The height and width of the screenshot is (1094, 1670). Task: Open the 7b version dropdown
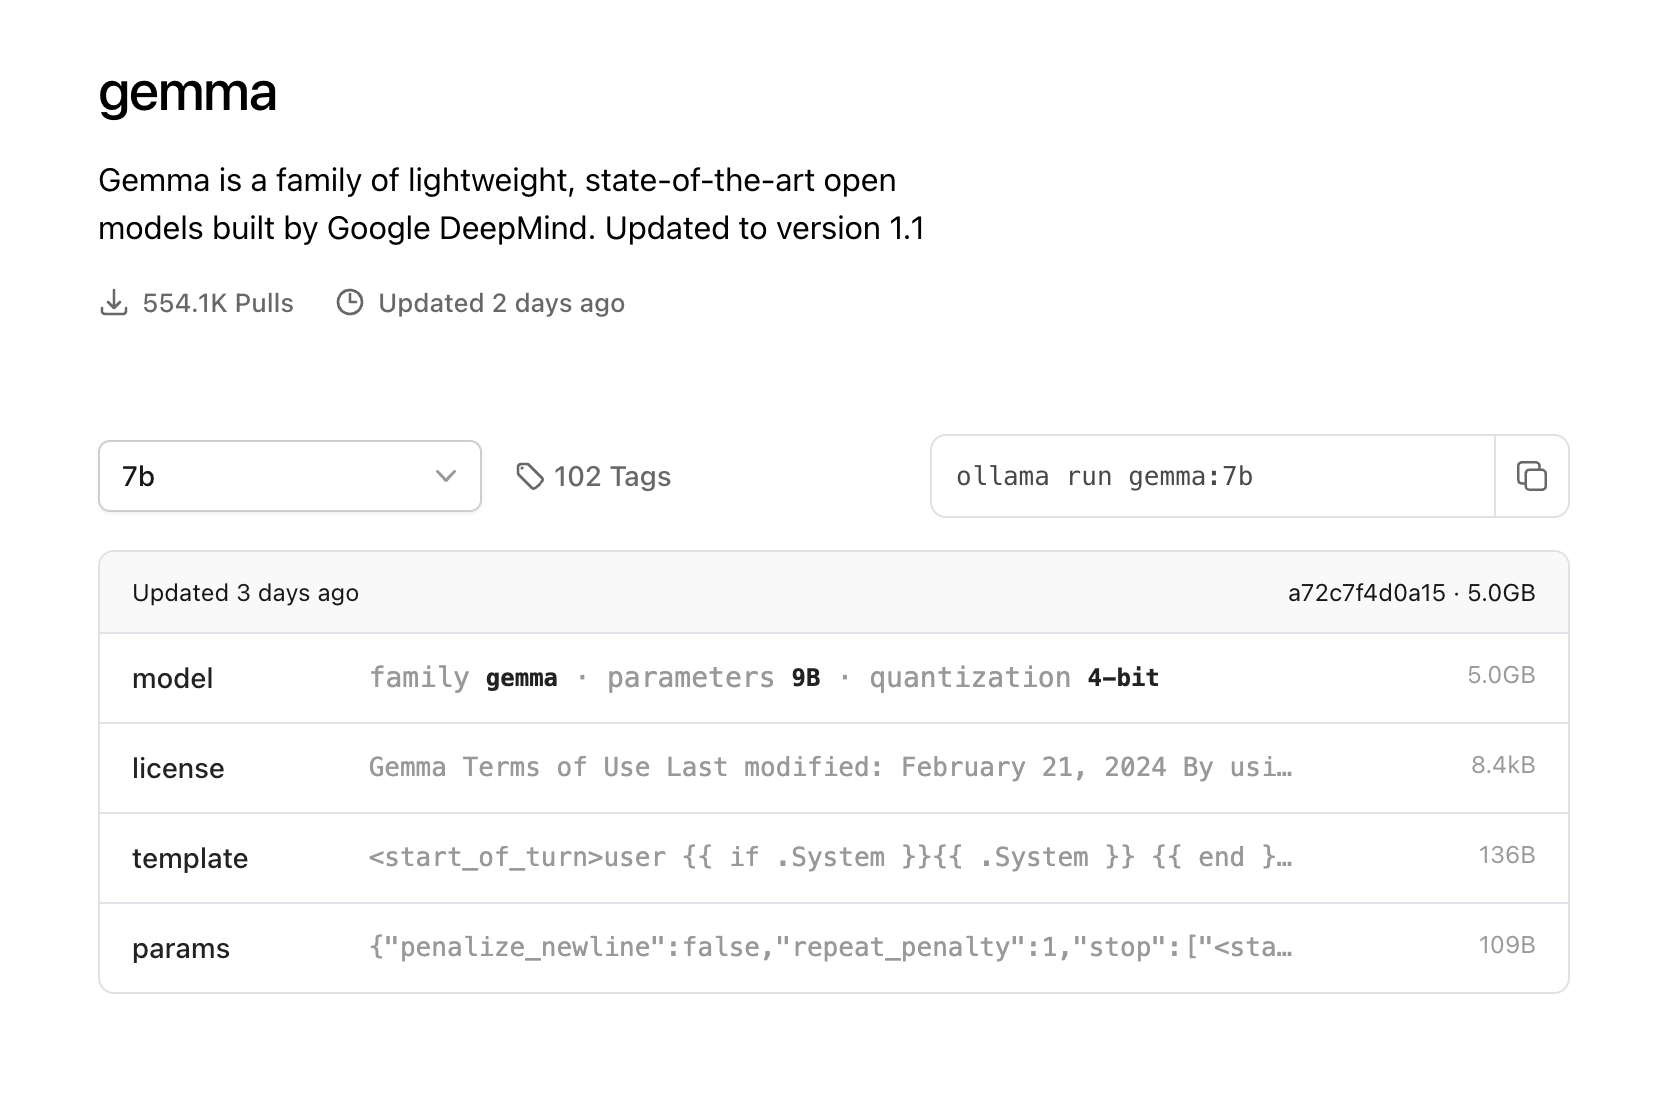(x=290, y=476)
